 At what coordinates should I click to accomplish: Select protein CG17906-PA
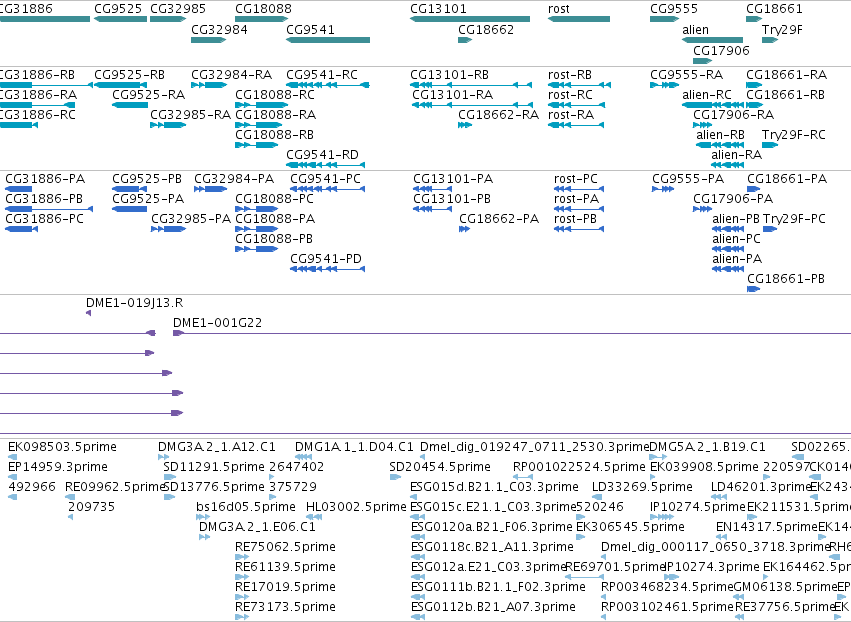point(702,209)
